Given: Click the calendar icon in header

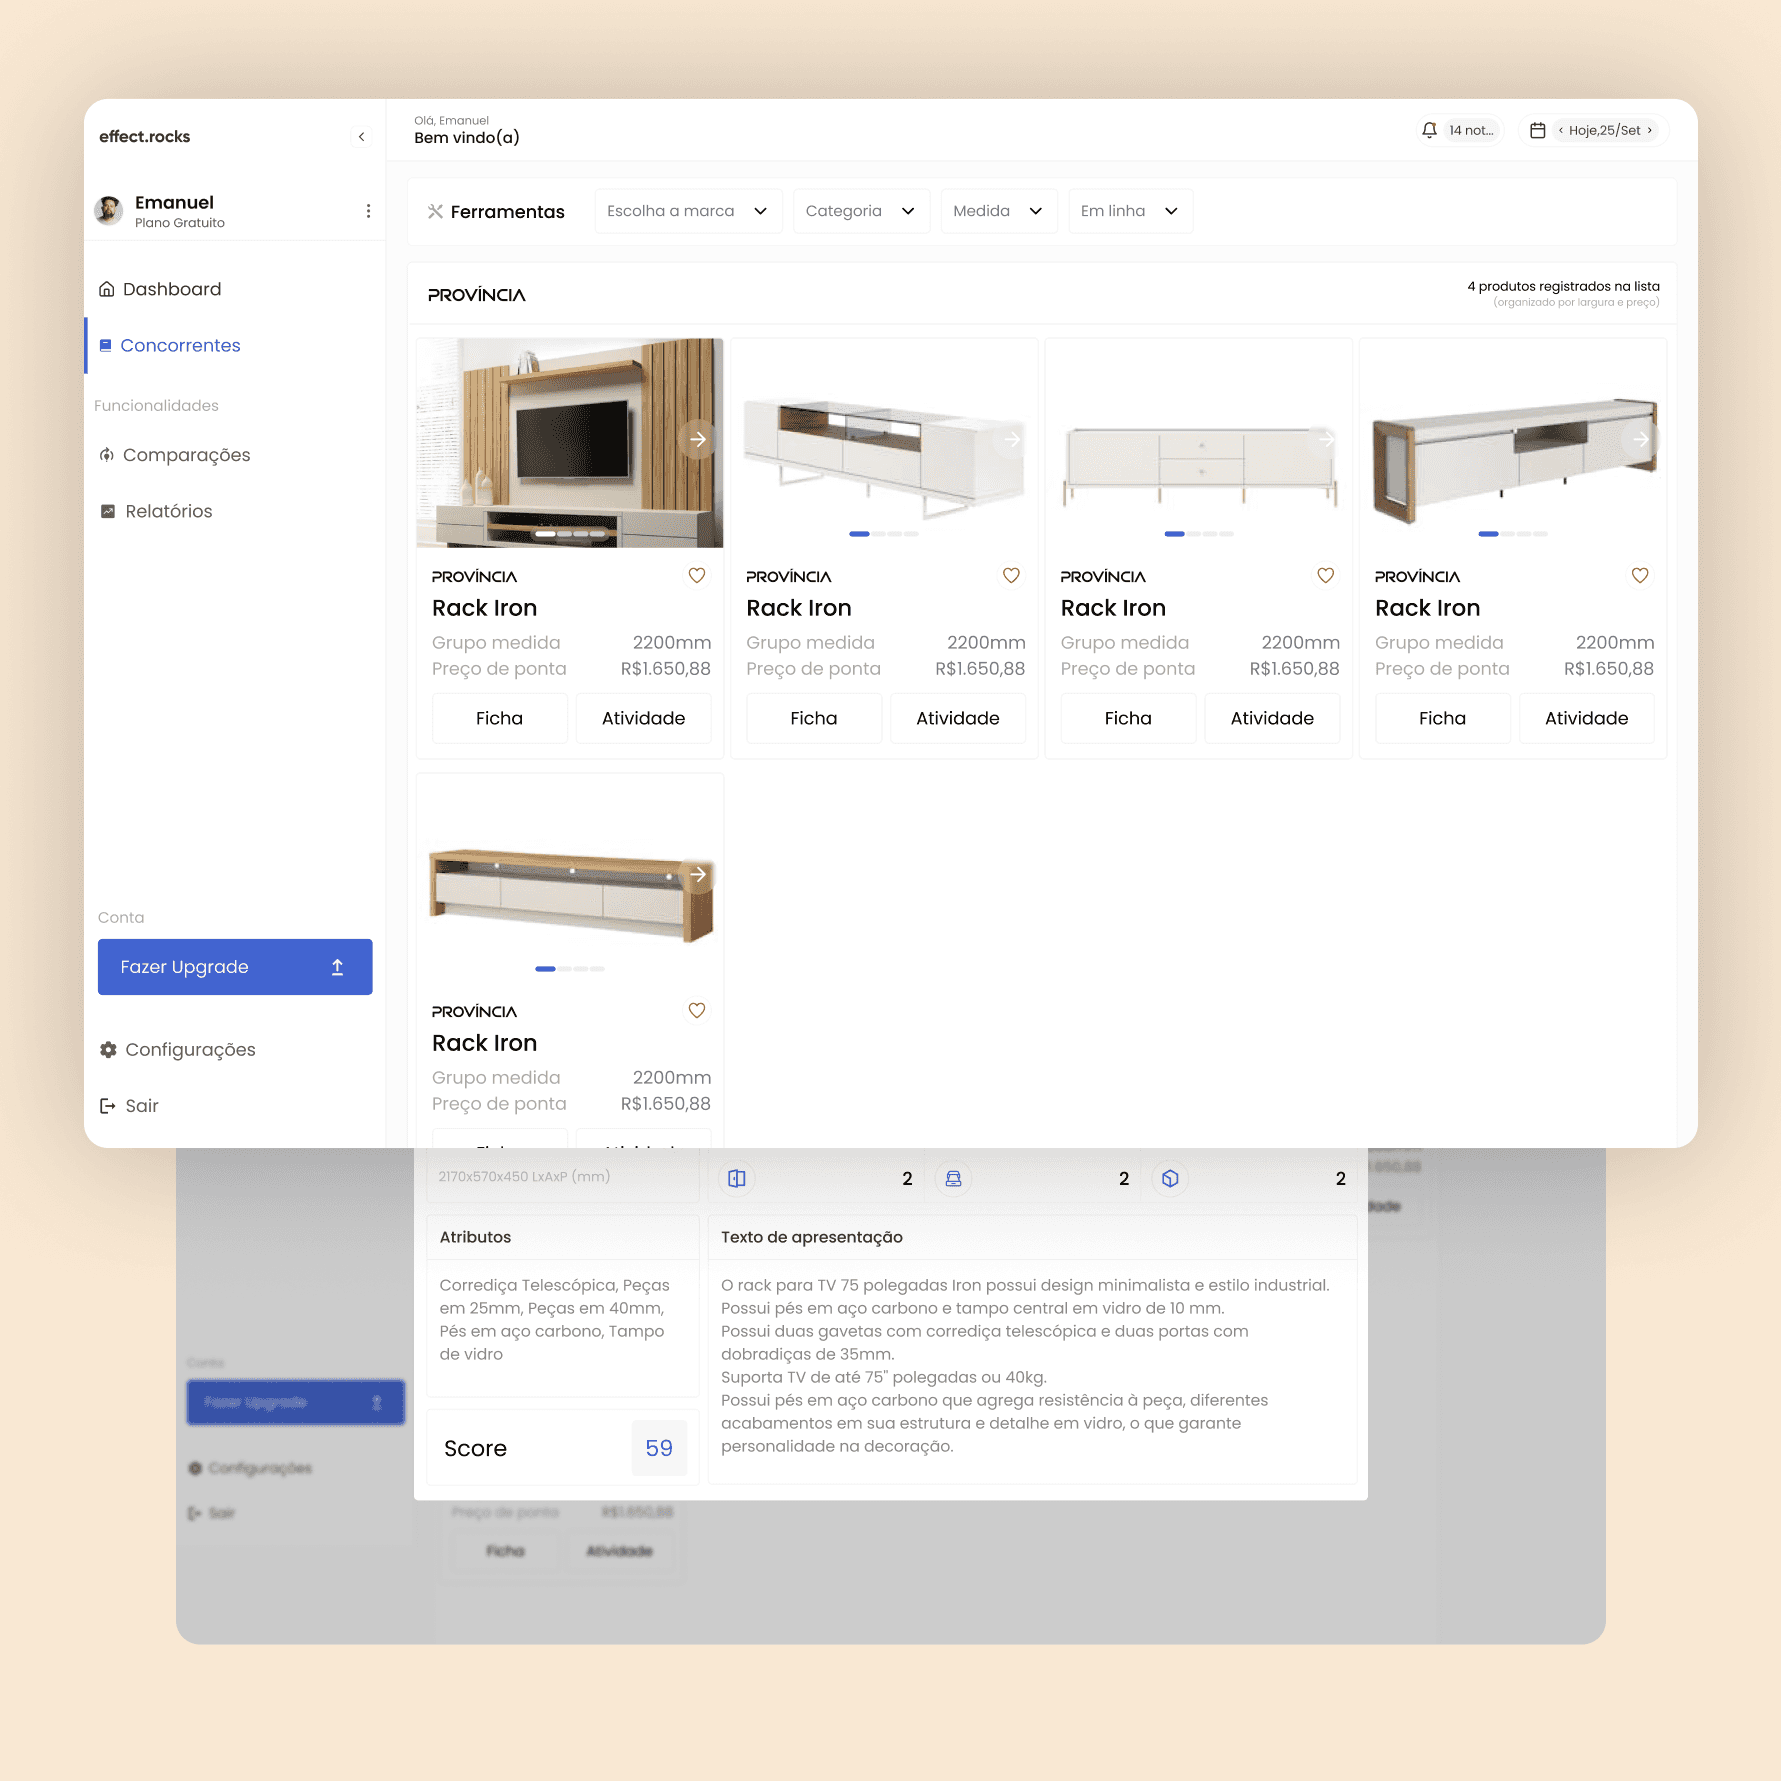Looking at the screenshot, I should pyautogui.click(x=1538, y=130).
